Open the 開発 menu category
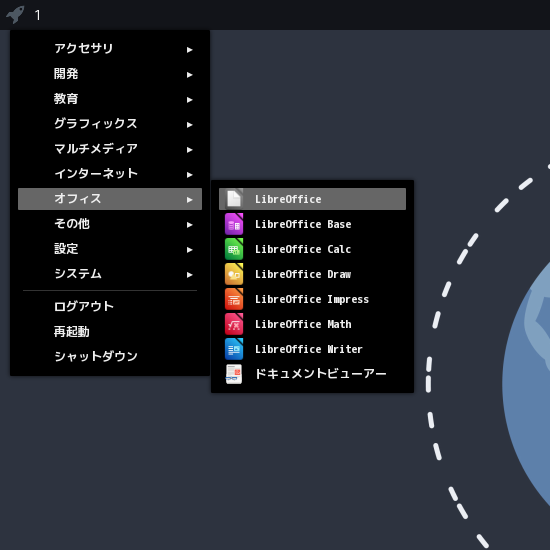Viewport: 550px width, 550px height. pyautogui.click(x=110, y=74)
